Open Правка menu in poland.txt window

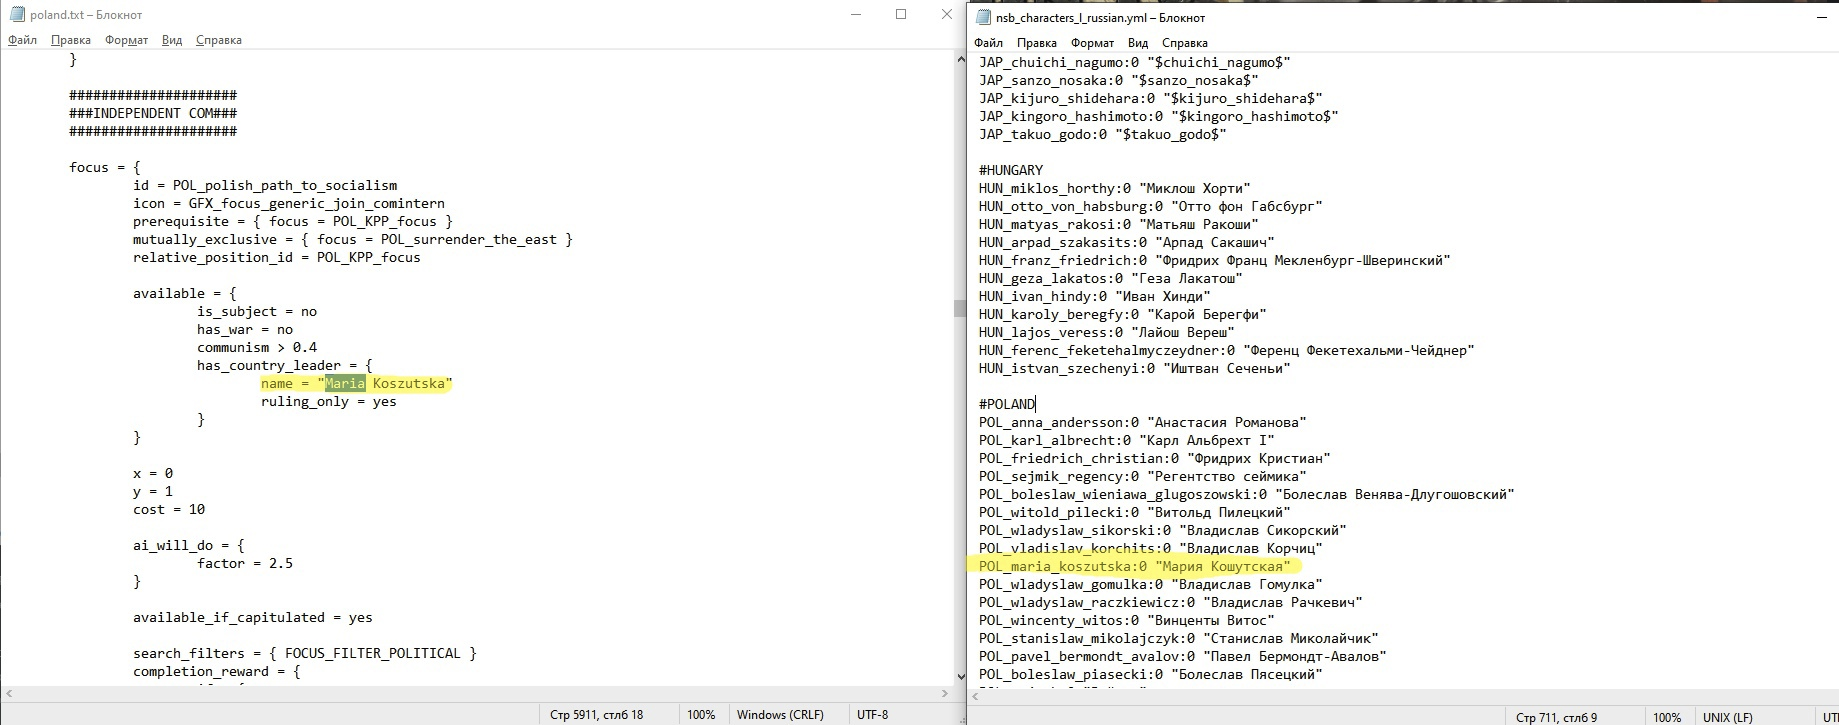pos(71,40)
